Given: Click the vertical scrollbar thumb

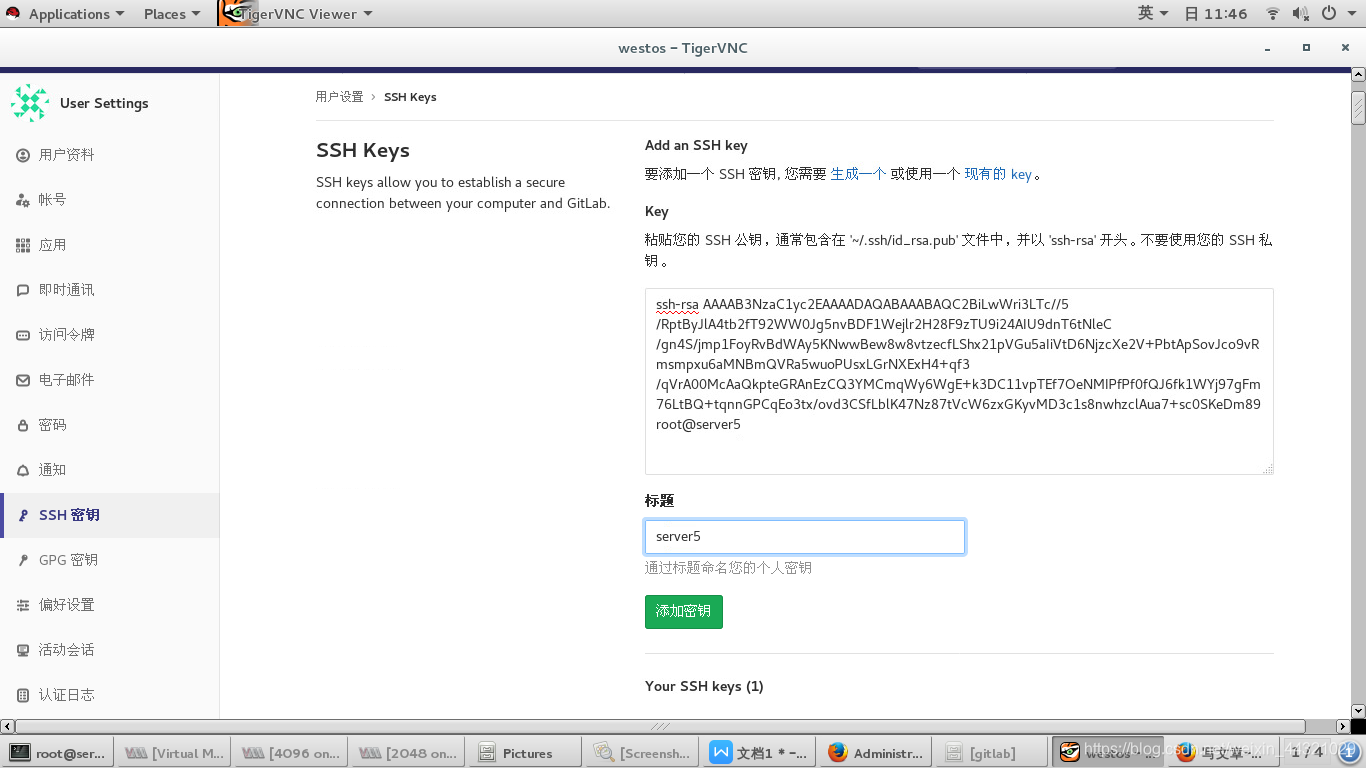Looking at the screenshot, I should tap(1358, 106).
